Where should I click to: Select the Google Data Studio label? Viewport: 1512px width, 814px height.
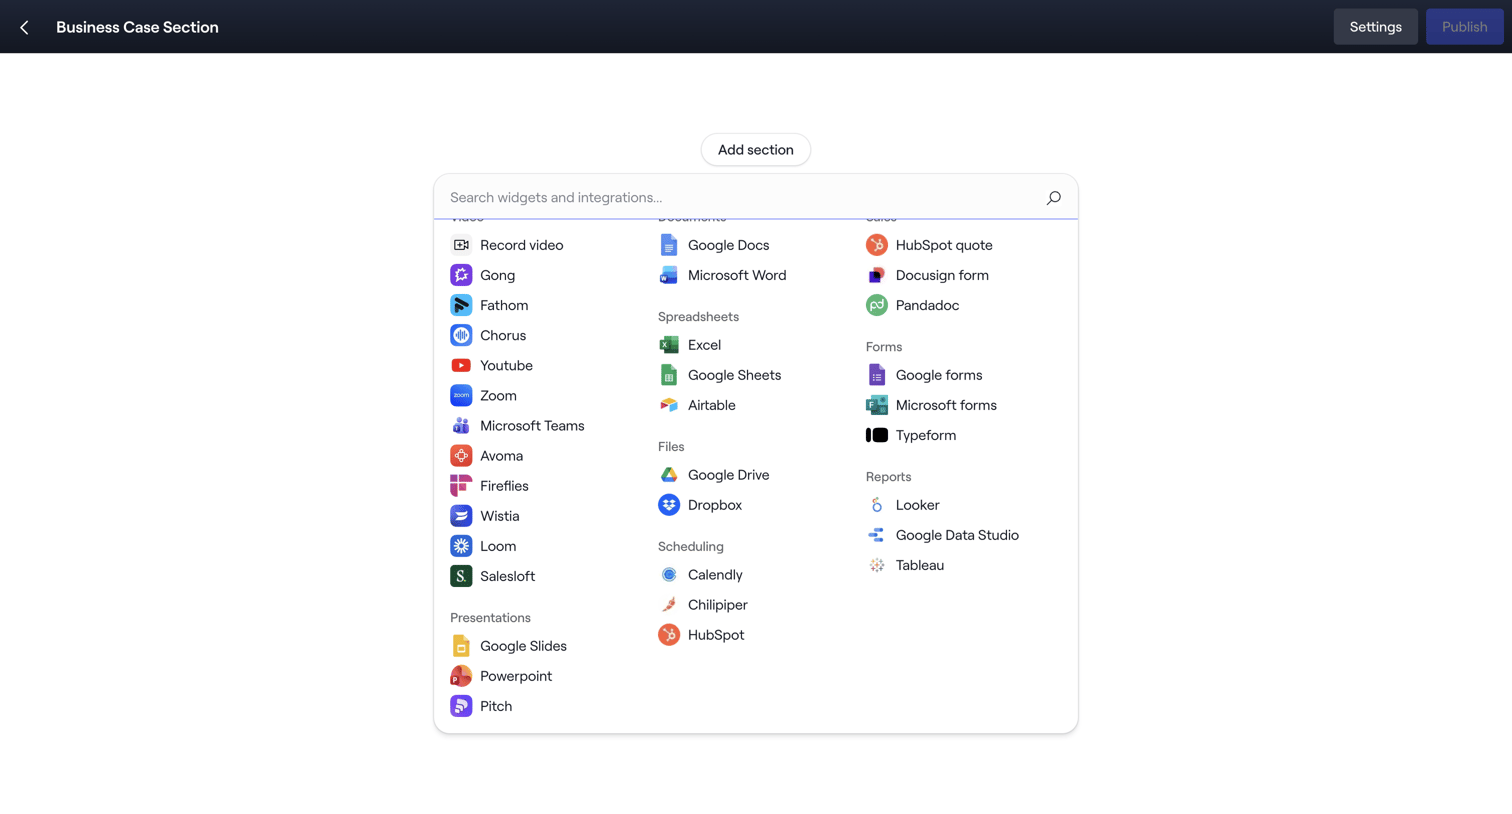point(957,535)
